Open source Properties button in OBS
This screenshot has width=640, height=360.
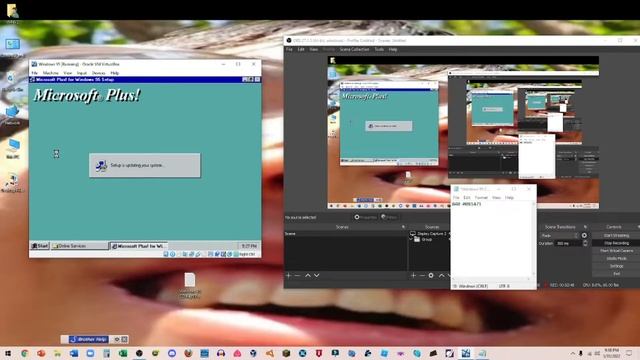[x=365, y=217]
